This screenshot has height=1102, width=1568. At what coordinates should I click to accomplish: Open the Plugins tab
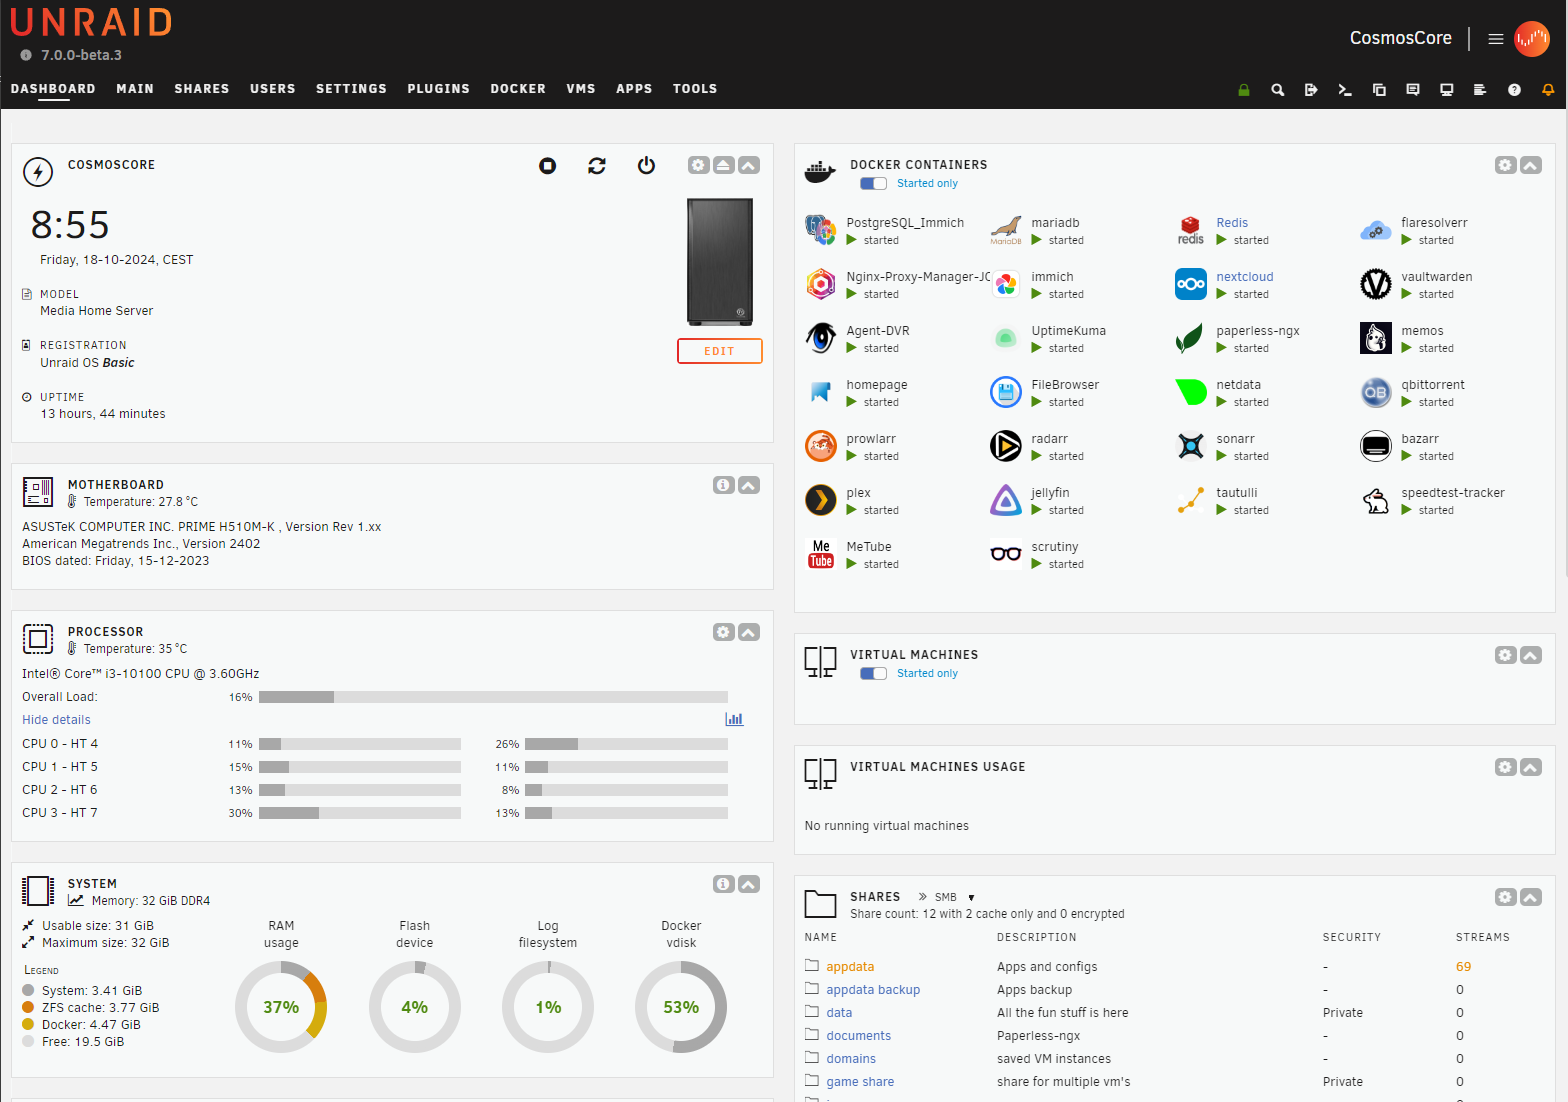coord(438,89)
